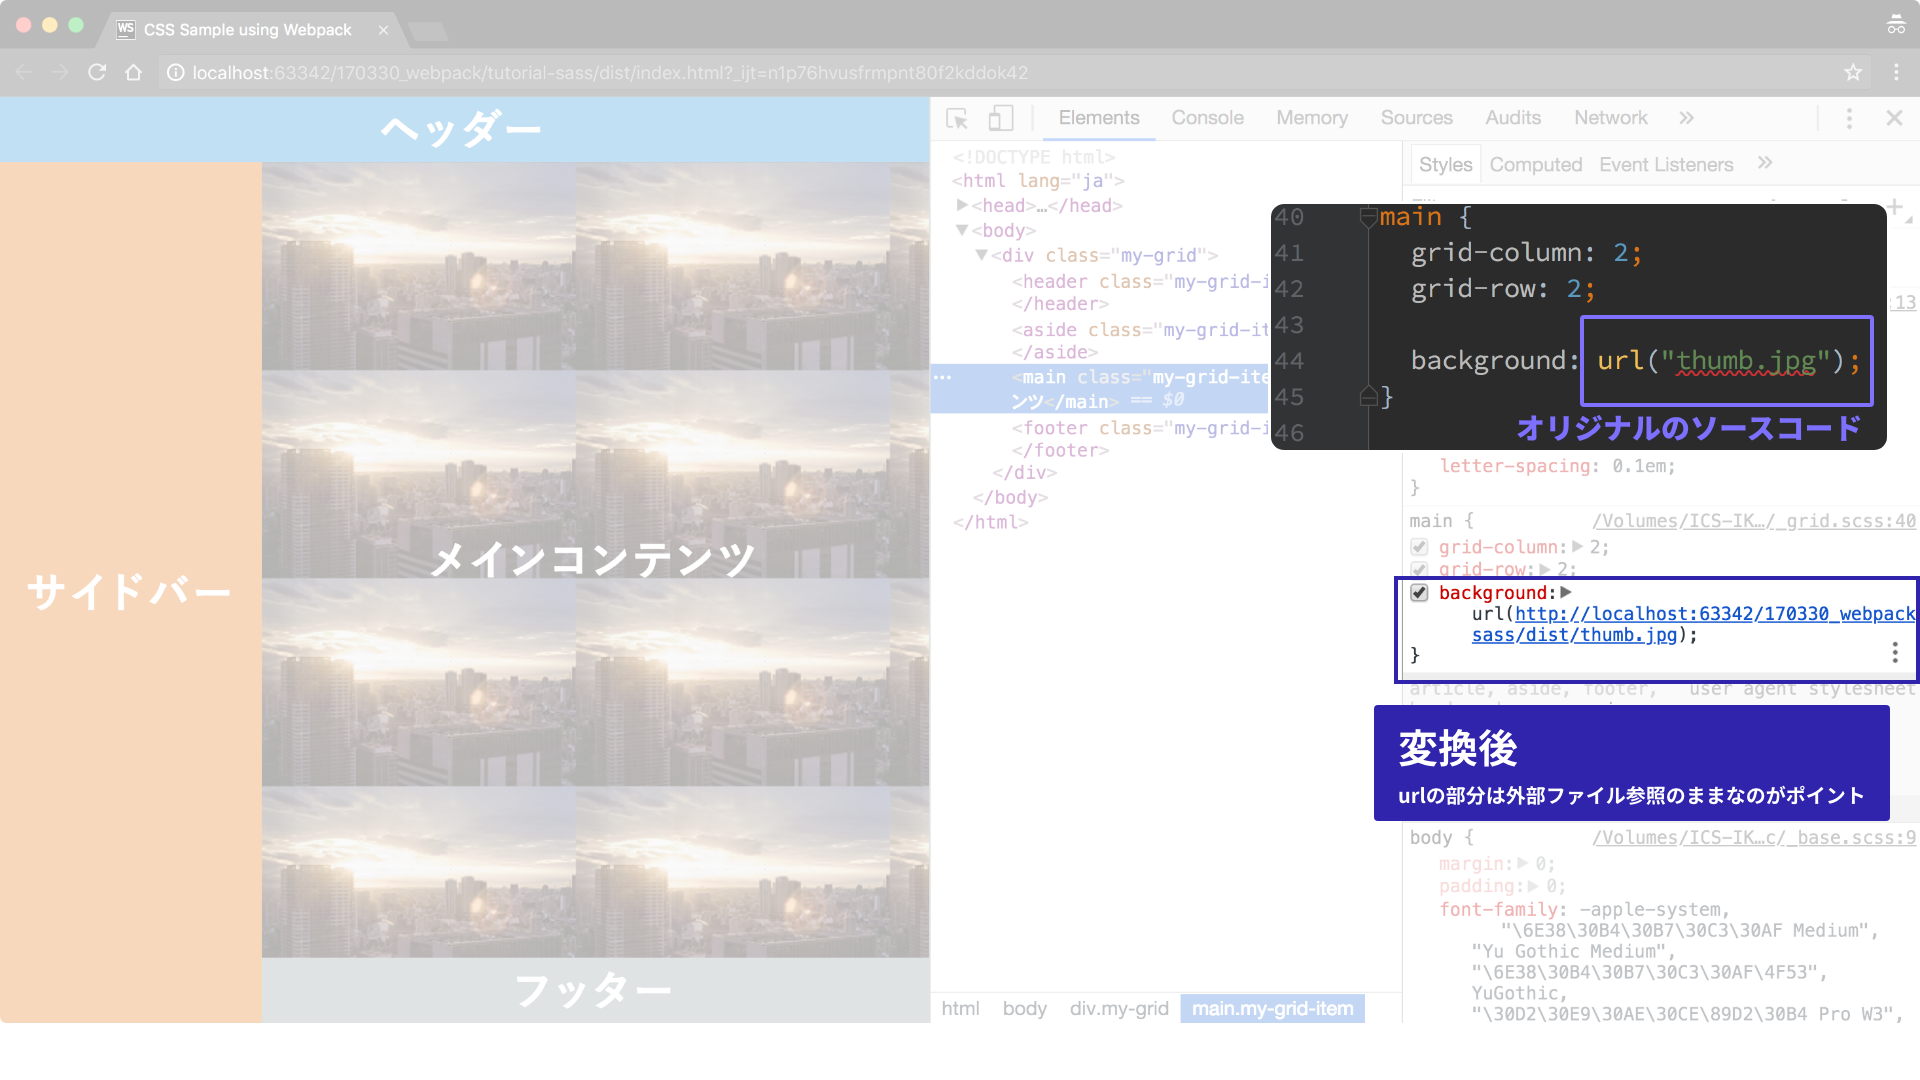Switch to the Console tab
Screen dimensions: 1920x1080
click(1207, 118)
